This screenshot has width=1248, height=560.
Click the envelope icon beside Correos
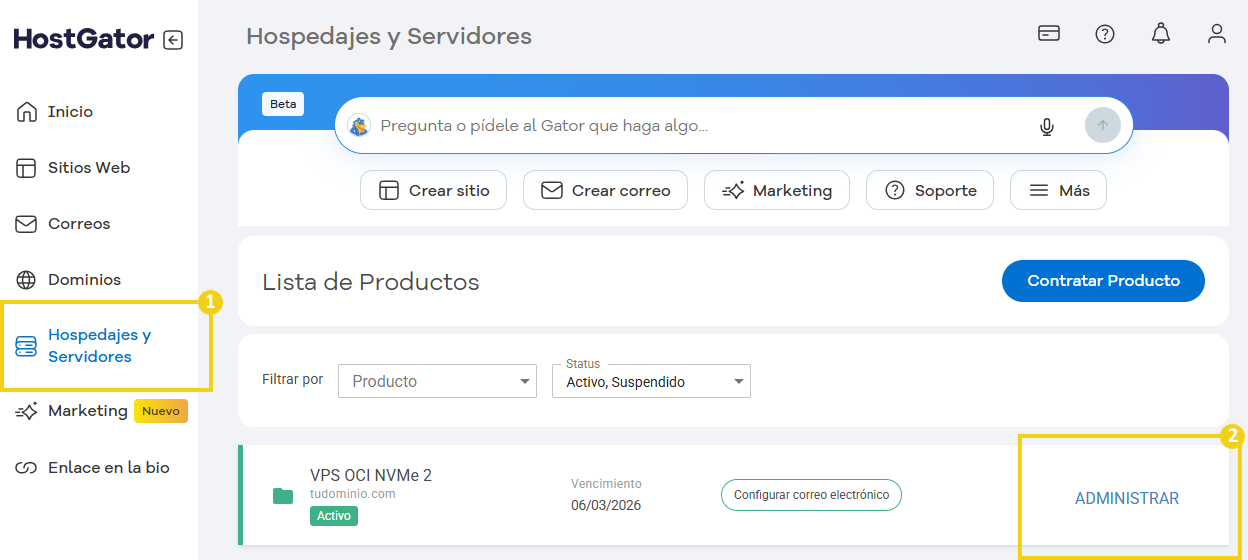[x=27, y=224]
